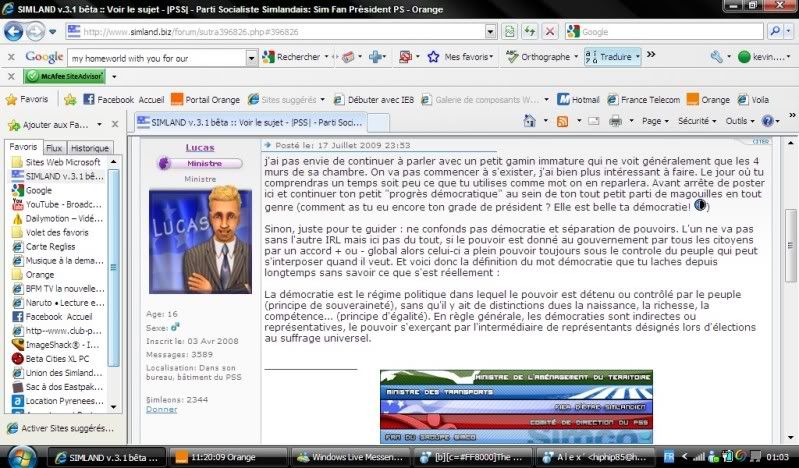Open McAfee SiteAdvisor dropdown arrow
Screen dimensions: 799x468
pos(114,77)
